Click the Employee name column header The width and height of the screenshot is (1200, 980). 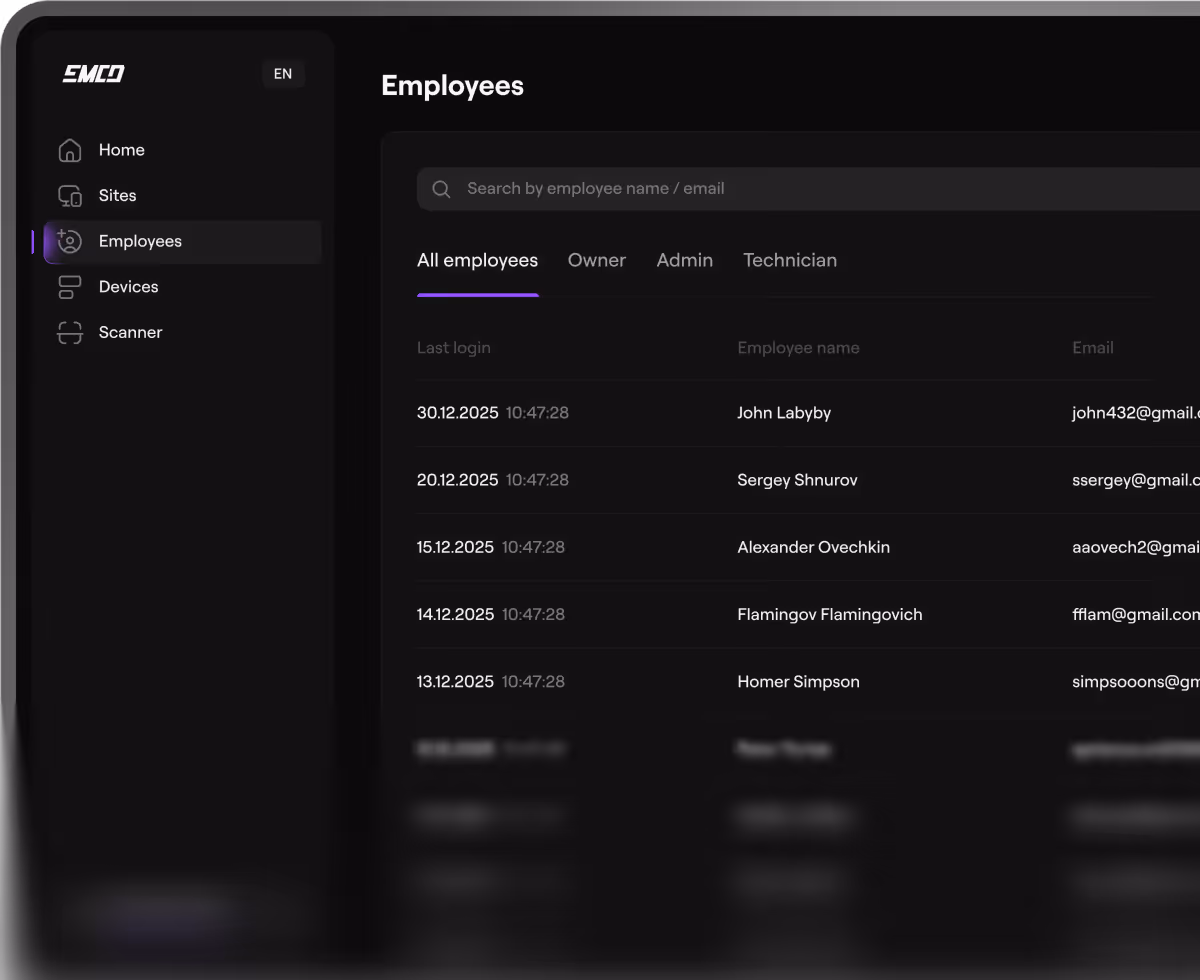(x=798, y=348)
